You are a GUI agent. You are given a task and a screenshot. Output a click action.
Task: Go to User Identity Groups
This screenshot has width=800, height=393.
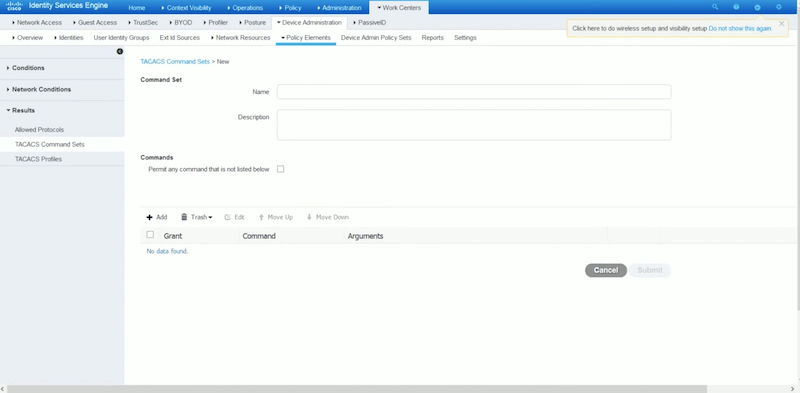[121, 38]
